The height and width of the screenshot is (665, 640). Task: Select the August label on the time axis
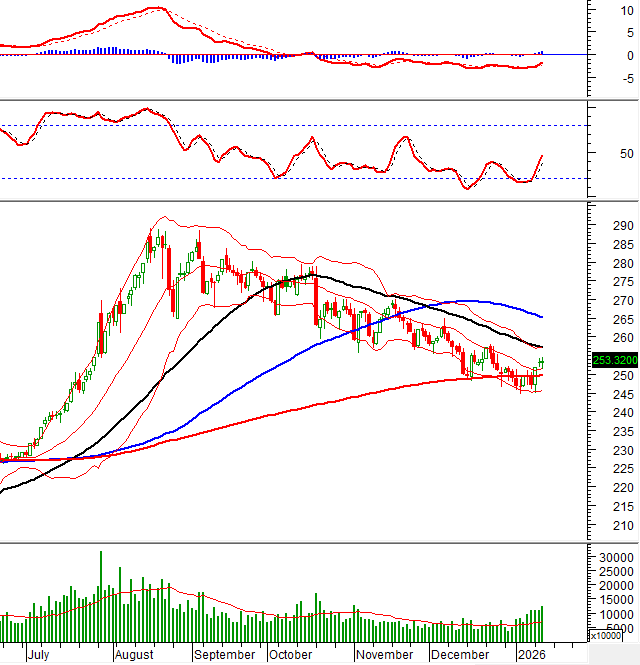pyautogui.click(x=134, y=655)
